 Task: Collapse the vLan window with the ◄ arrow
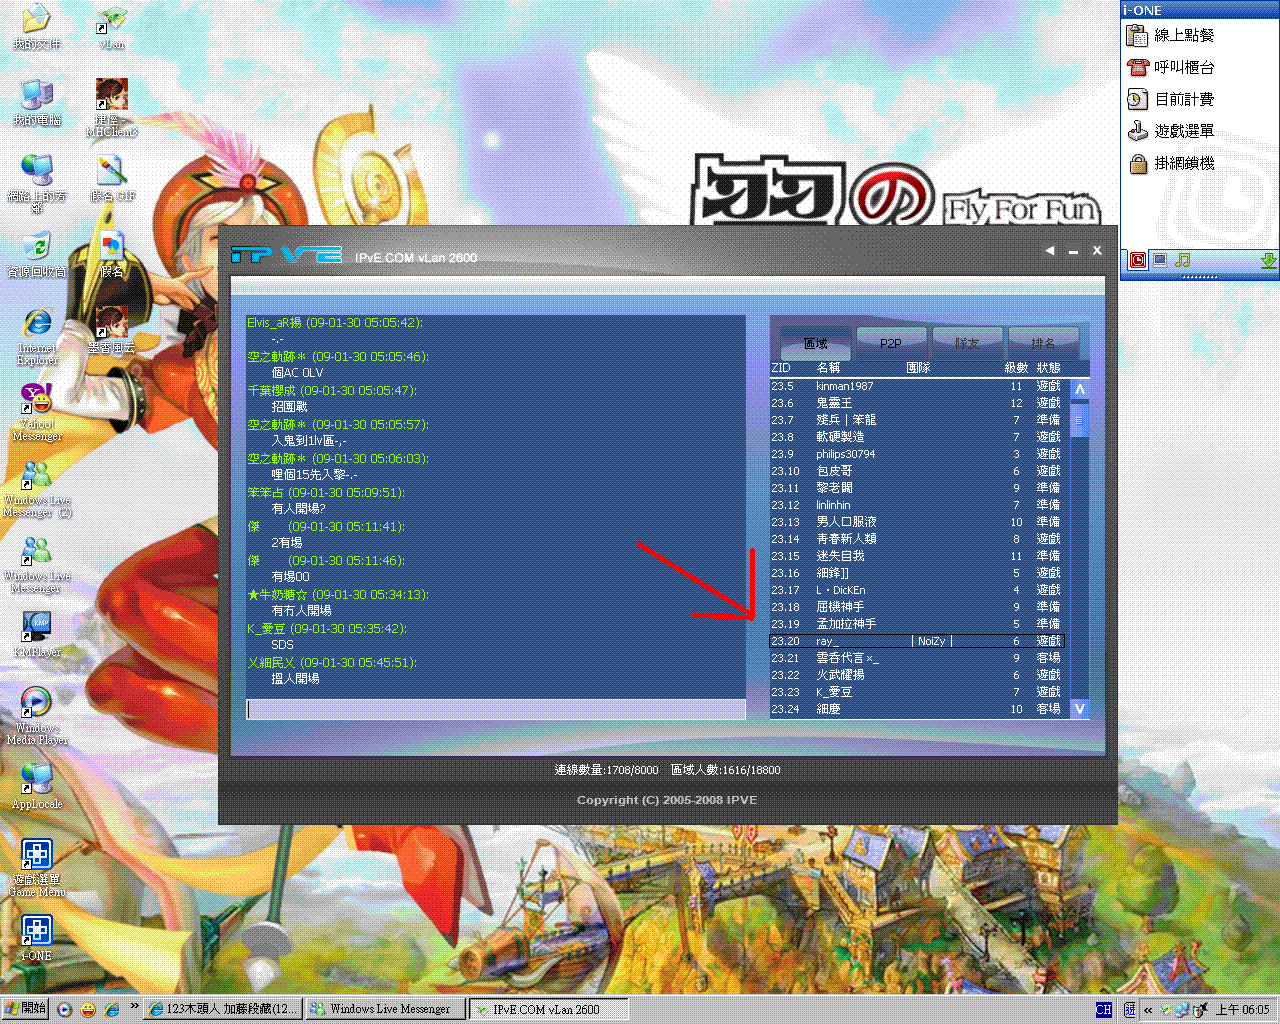coord(1048,251)
